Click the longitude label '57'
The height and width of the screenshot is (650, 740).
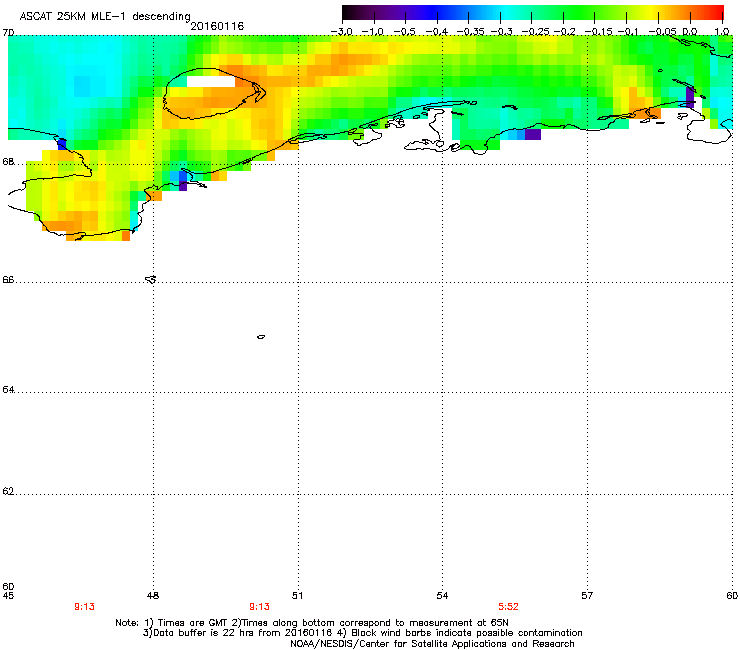587,596
